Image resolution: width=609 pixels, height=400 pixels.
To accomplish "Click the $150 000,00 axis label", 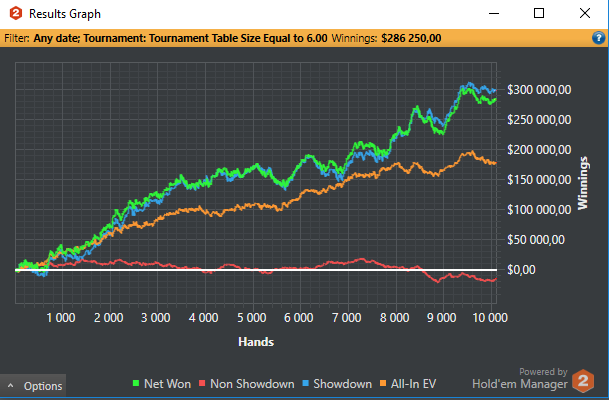I will point(539,180).
